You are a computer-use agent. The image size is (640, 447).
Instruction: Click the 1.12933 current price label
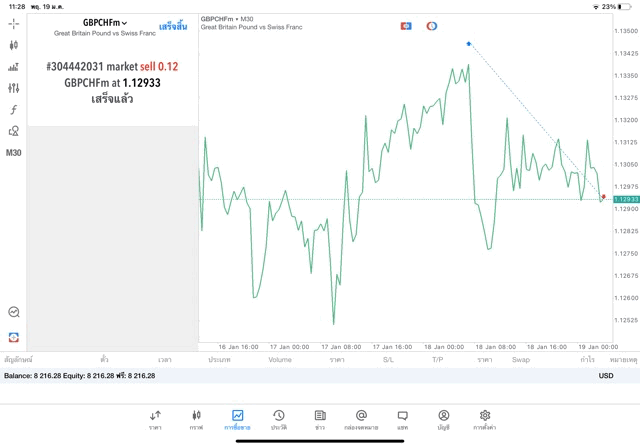click(x=626, y=199)
